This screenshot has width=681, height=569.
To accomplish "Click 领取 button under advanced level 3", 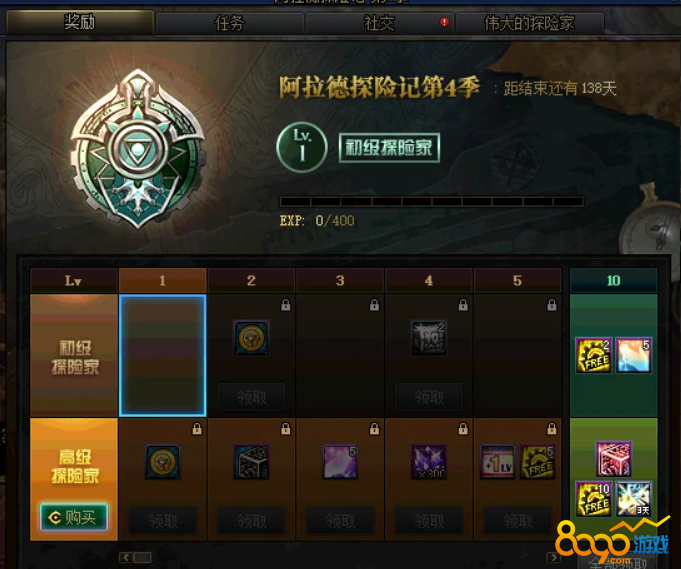I will click(x=340, y=520).
